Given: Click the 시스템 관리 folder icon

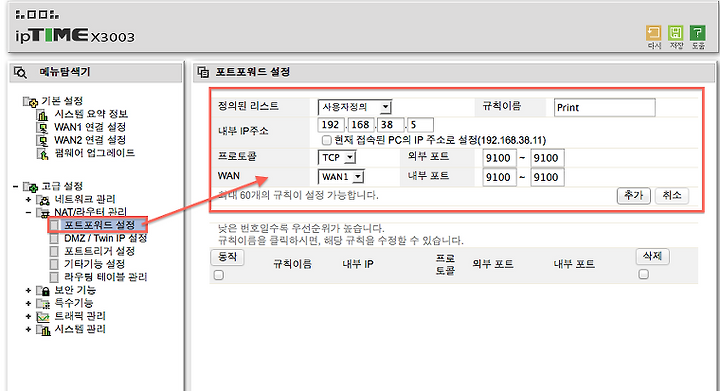Looking at the screenshot, I should point(43,330).
